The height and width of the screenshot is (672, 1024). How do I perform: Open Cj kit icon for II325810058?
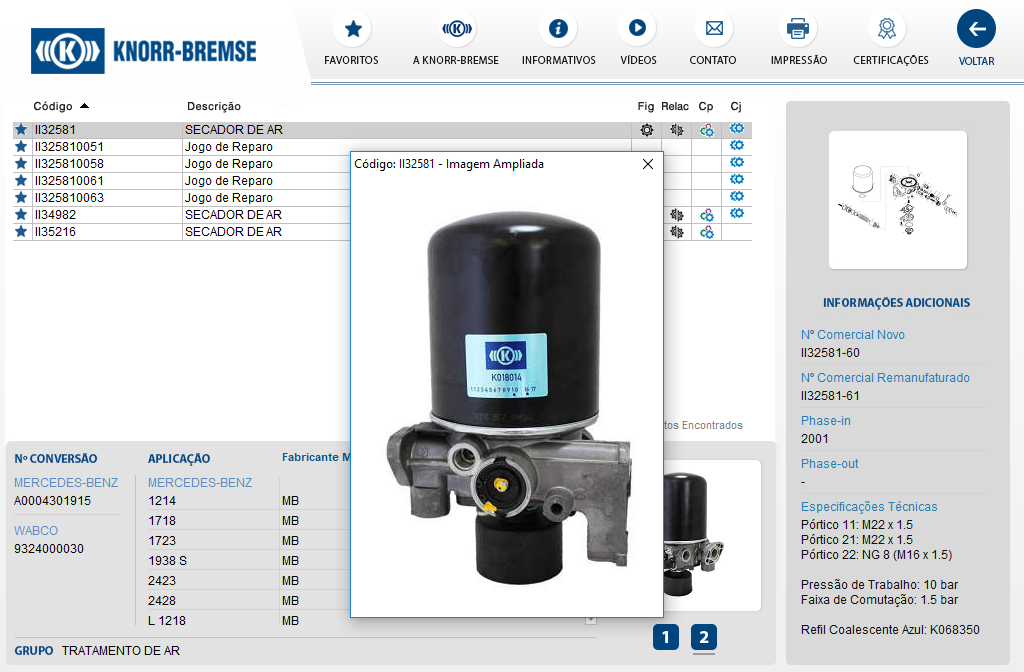(737, 164)
